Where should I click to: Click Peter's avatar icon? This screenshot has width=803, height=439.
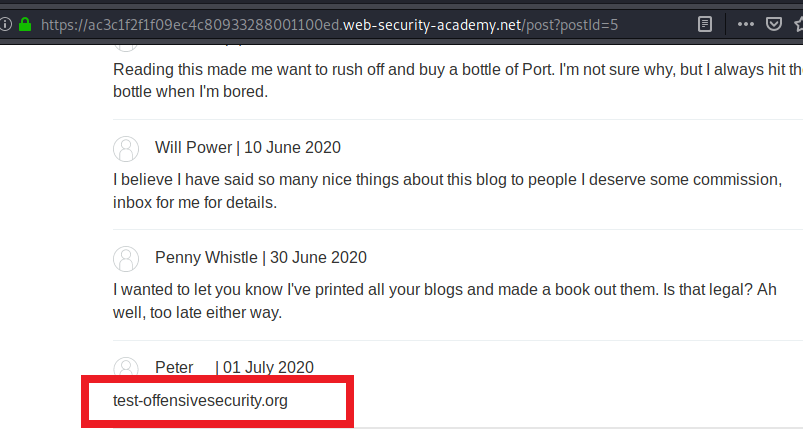coord(126,366)
